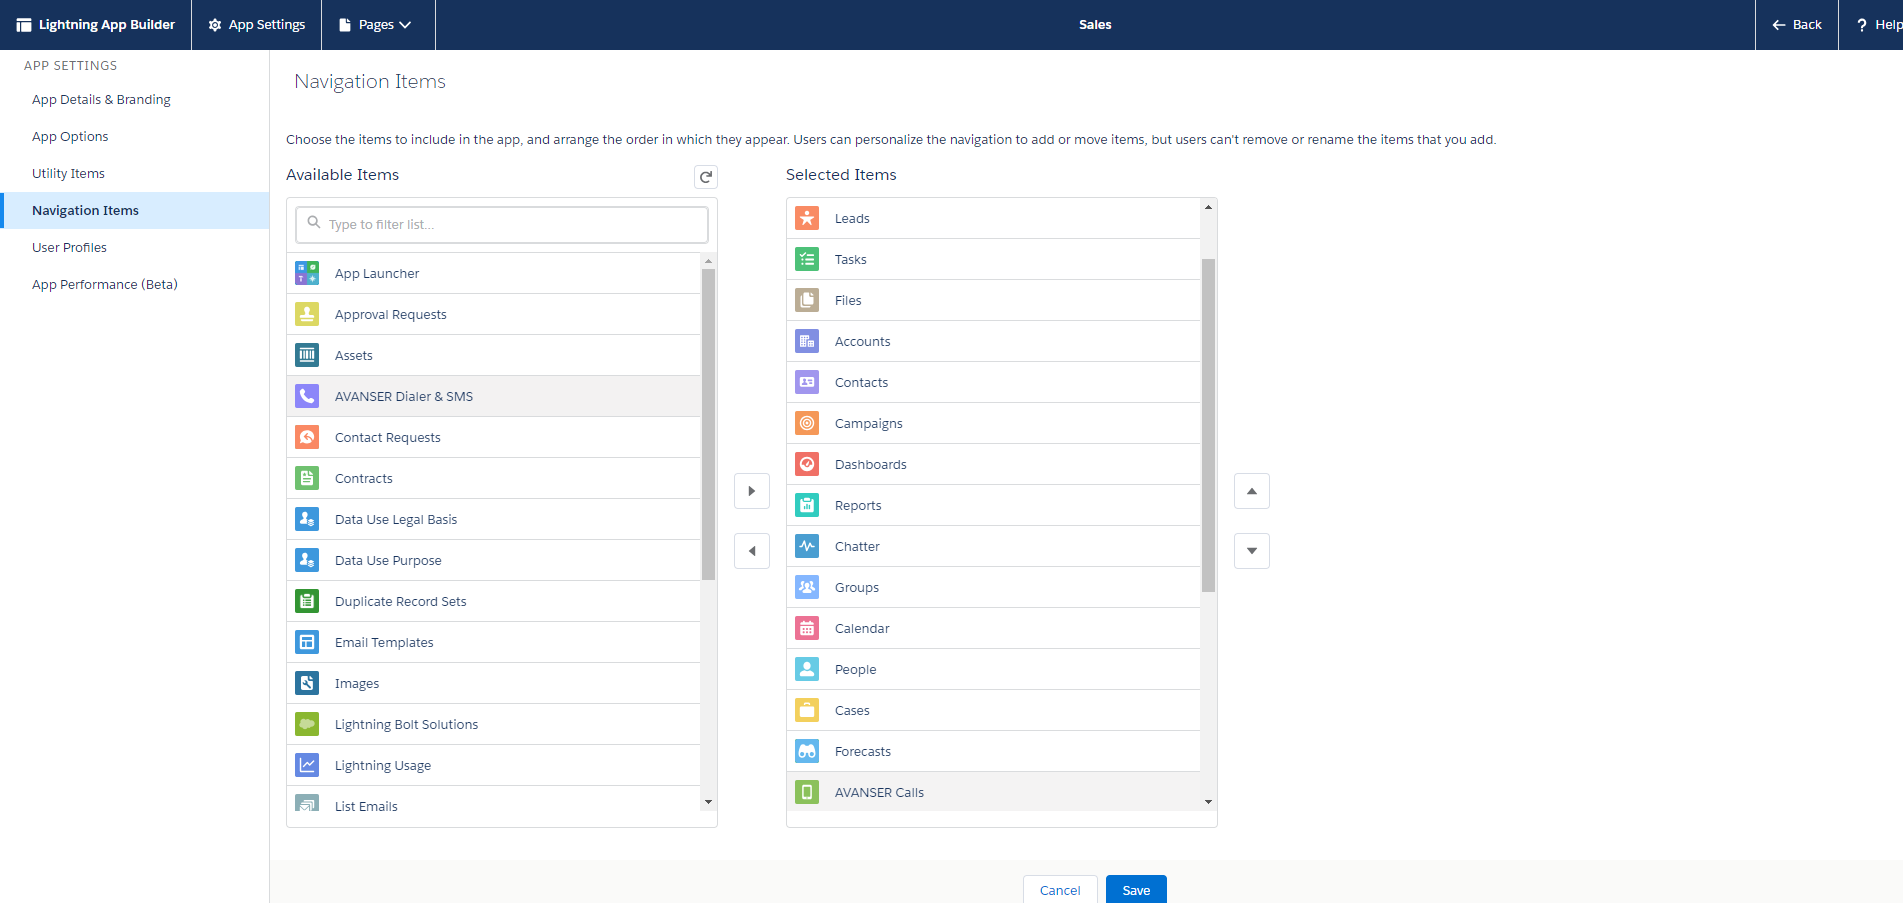Refresh the Available Items list
The width and height of the screenshot is (1903, 903).
coord(706,176)
